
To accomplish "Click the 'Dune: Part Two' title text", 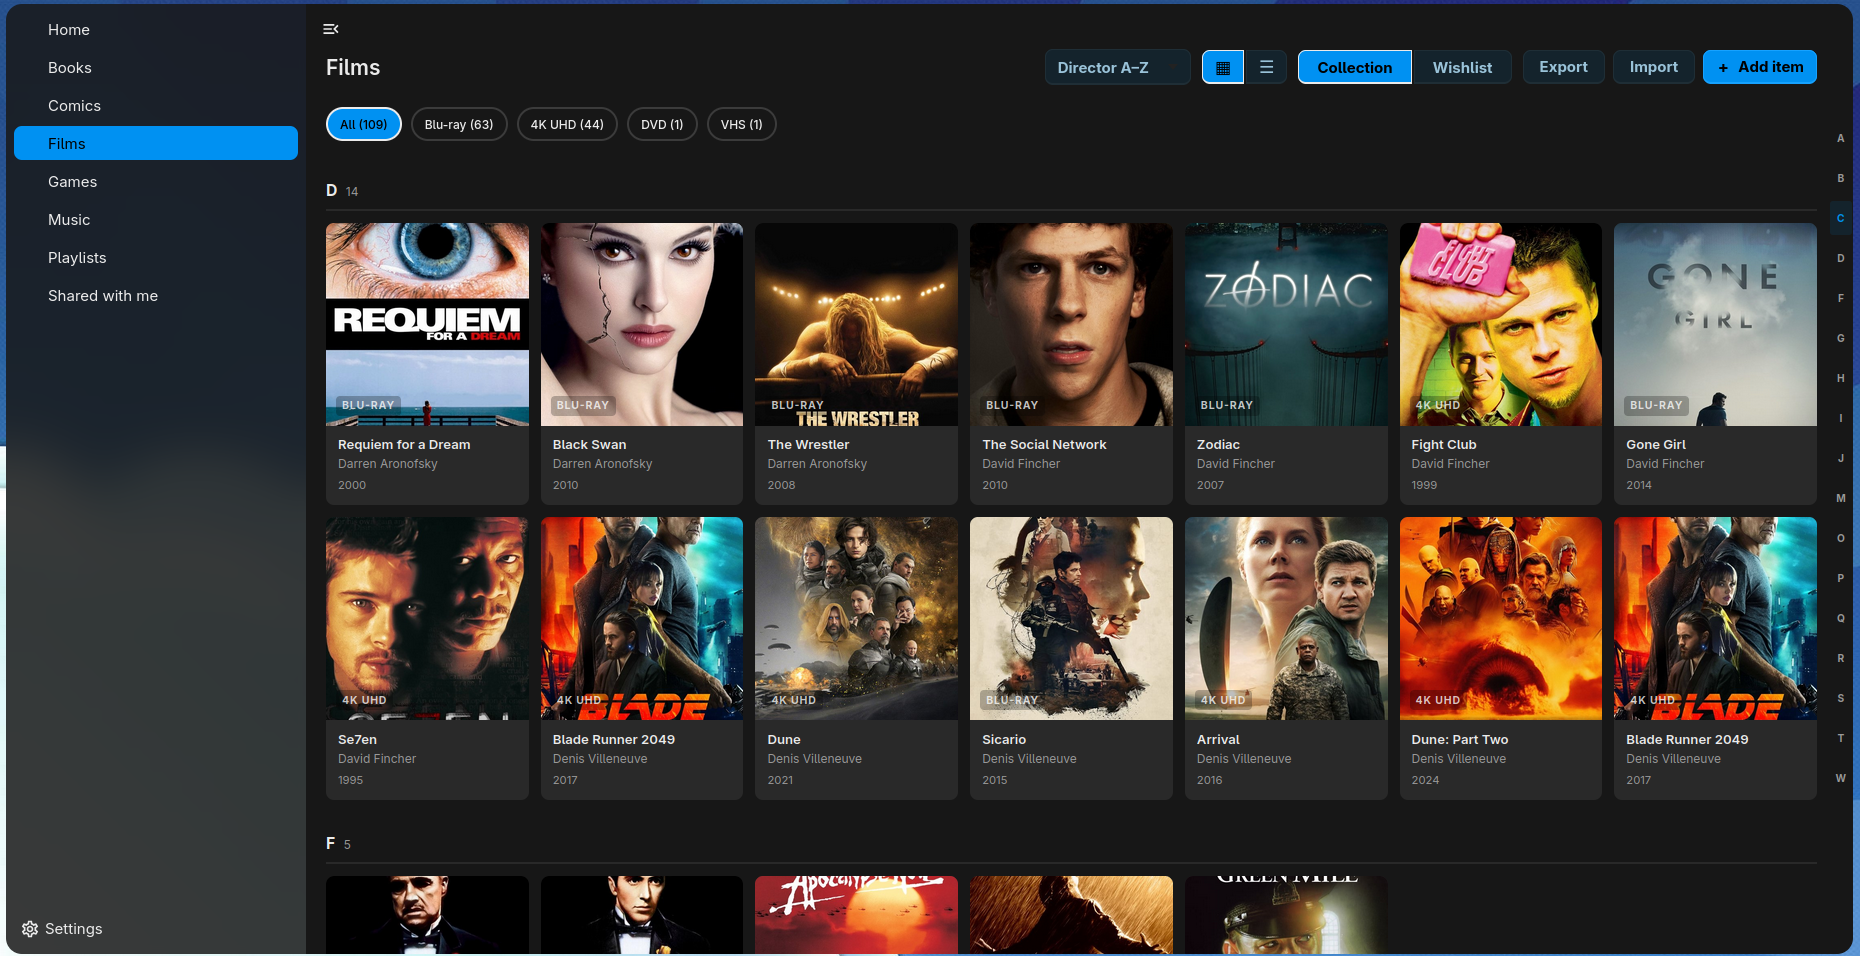I will 1459,740.
